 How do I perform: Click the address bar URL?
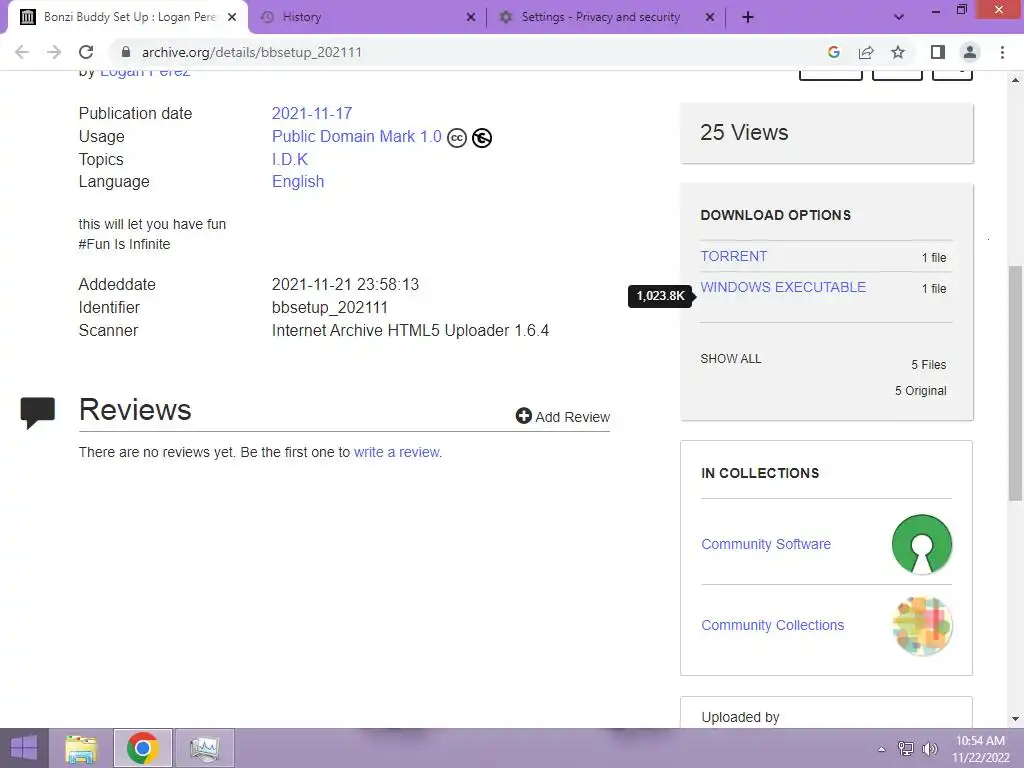point(251,52)
